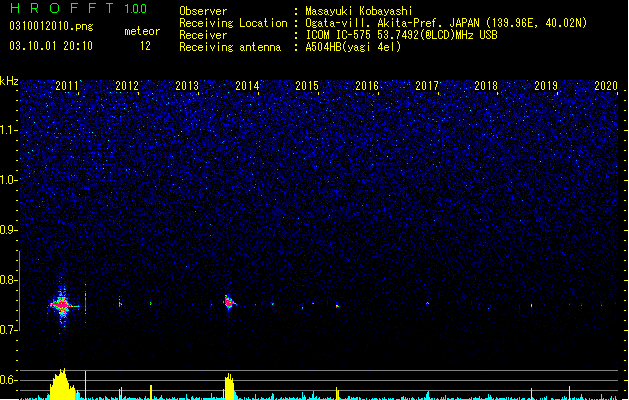Viewport: 629px width, 400px height.
Task: Click the meteor count value 12
Action: pyautogui.click(x=145, y=46)
